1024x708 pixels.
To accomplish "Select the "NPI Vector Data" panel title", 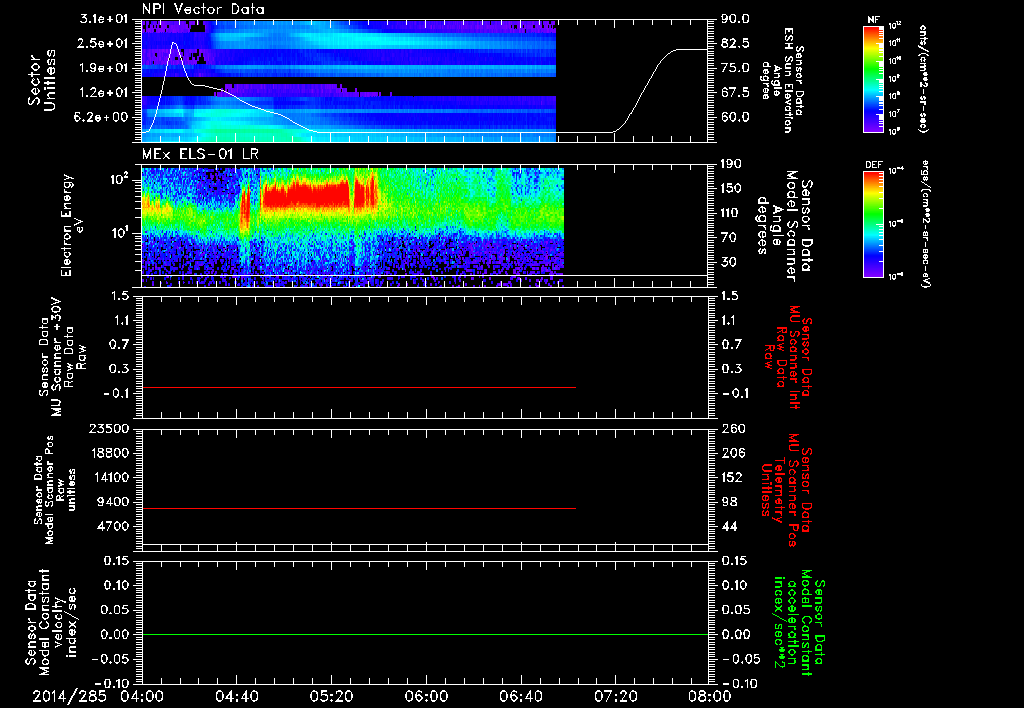I will click(203, 9).
